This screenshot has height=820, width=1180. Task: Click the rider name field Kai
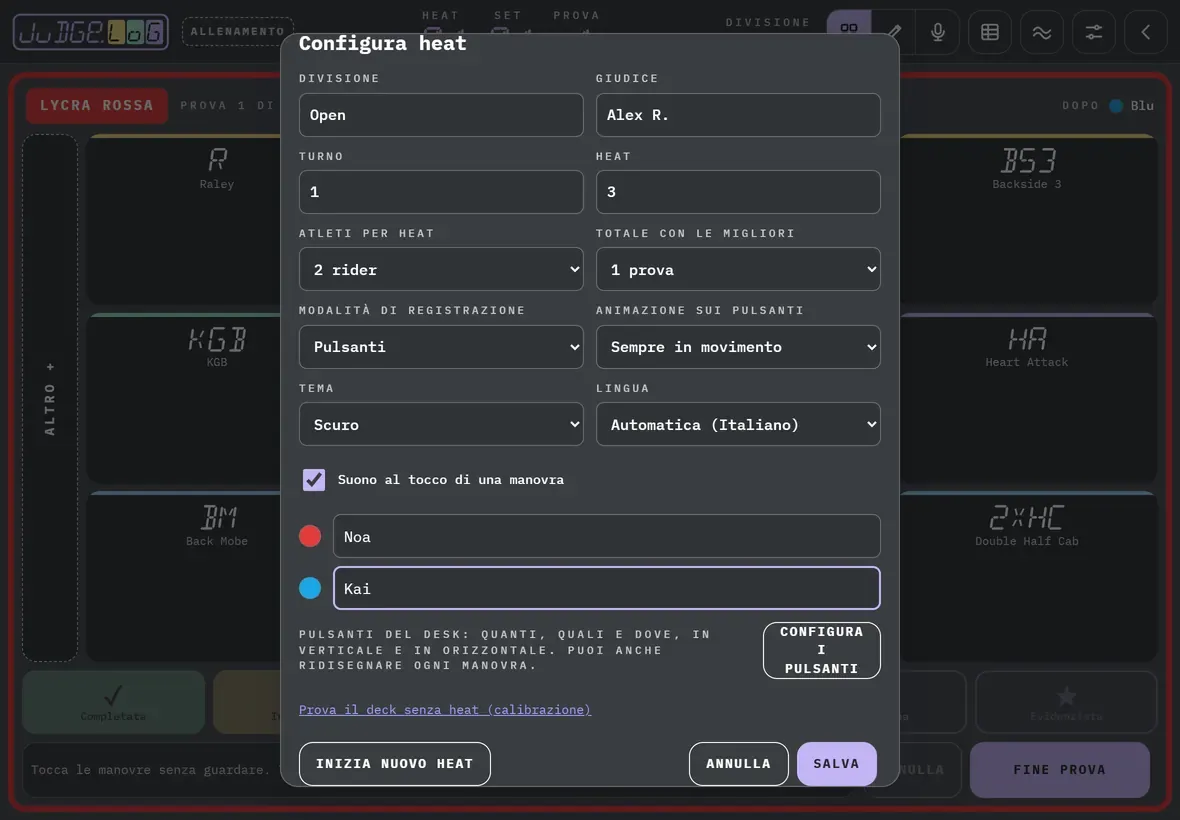click(x=607, y=588)
